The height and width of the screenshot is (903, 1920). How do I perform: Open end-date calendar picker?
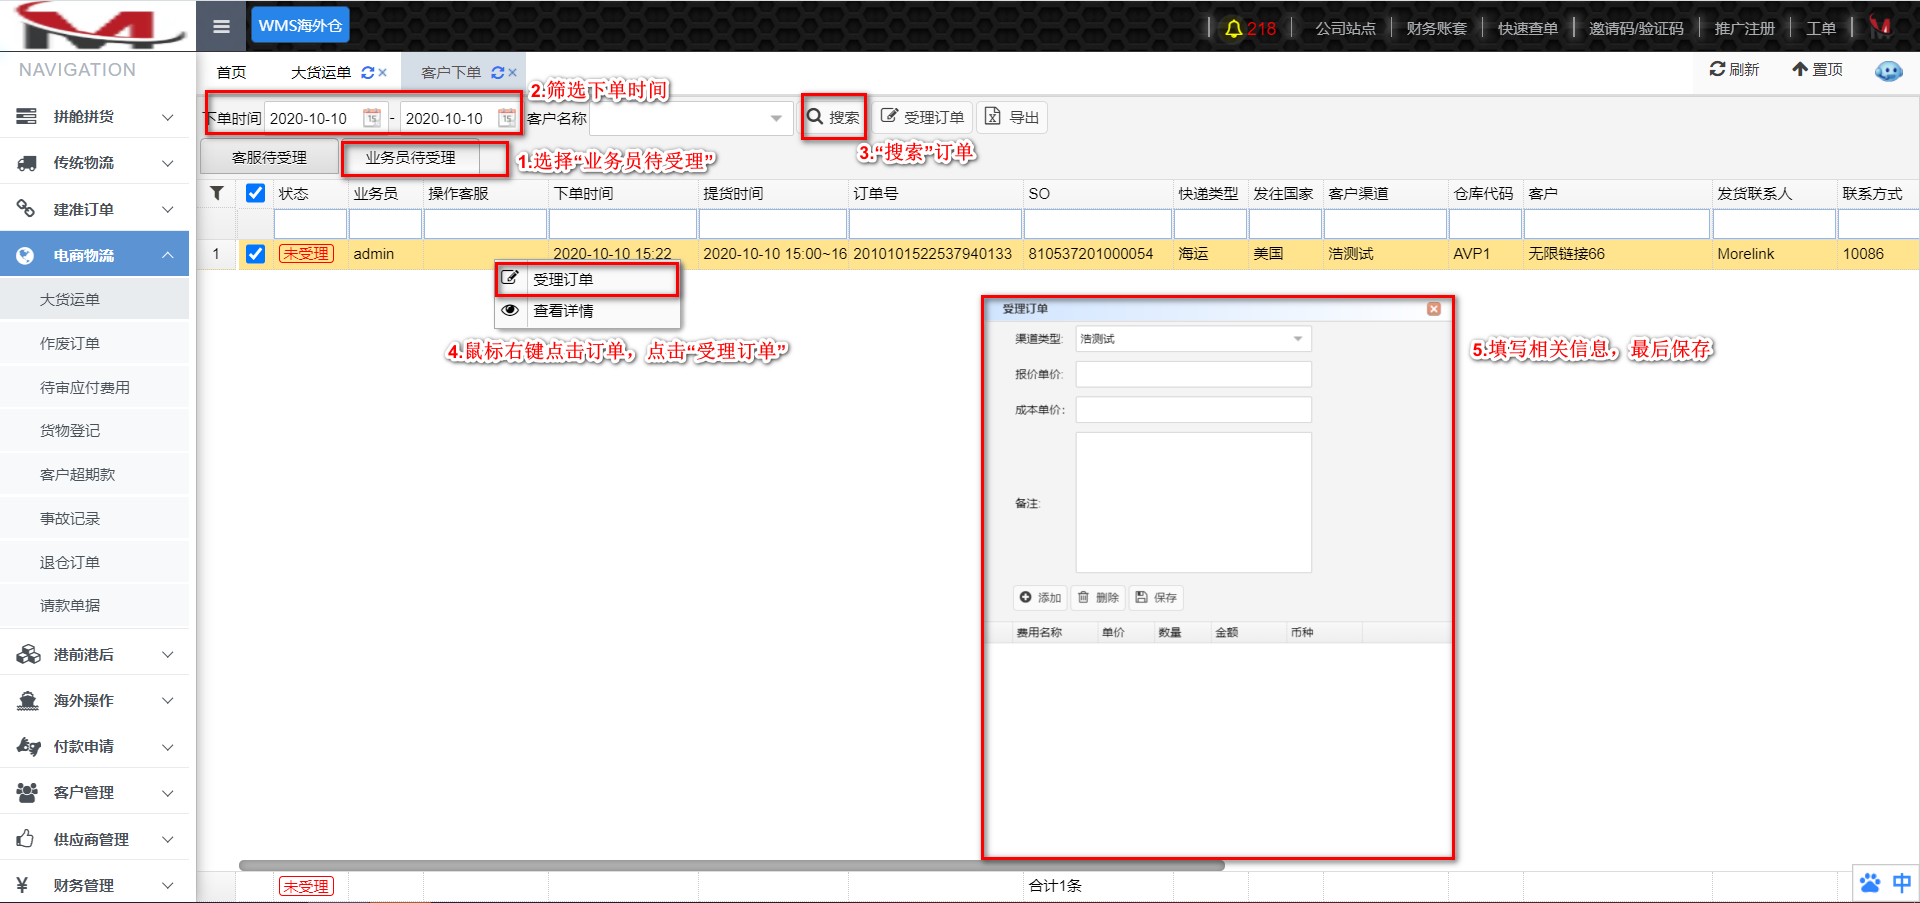[507, 118]
